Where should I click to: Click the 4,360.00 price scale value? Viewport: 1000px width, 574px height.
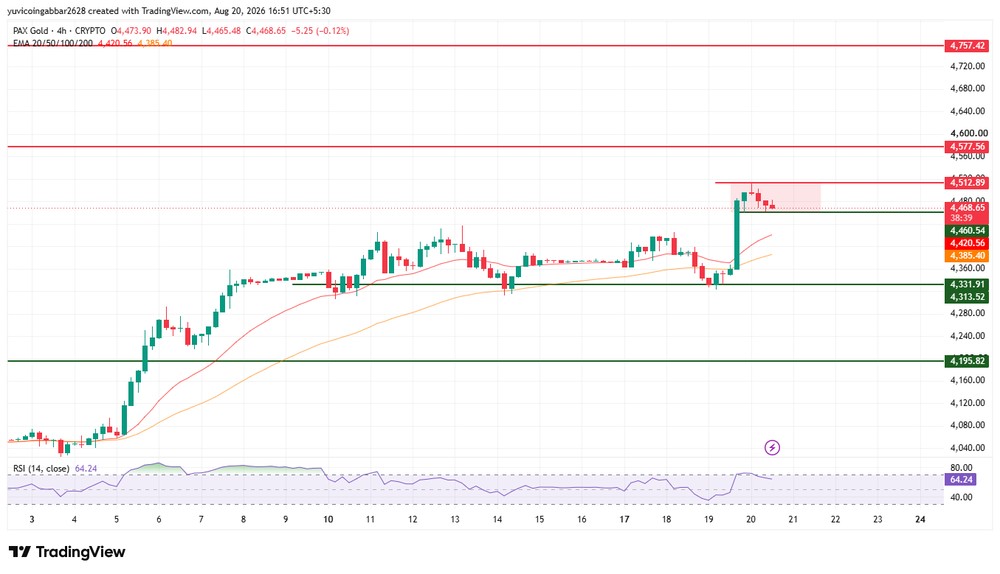(967, 269)
